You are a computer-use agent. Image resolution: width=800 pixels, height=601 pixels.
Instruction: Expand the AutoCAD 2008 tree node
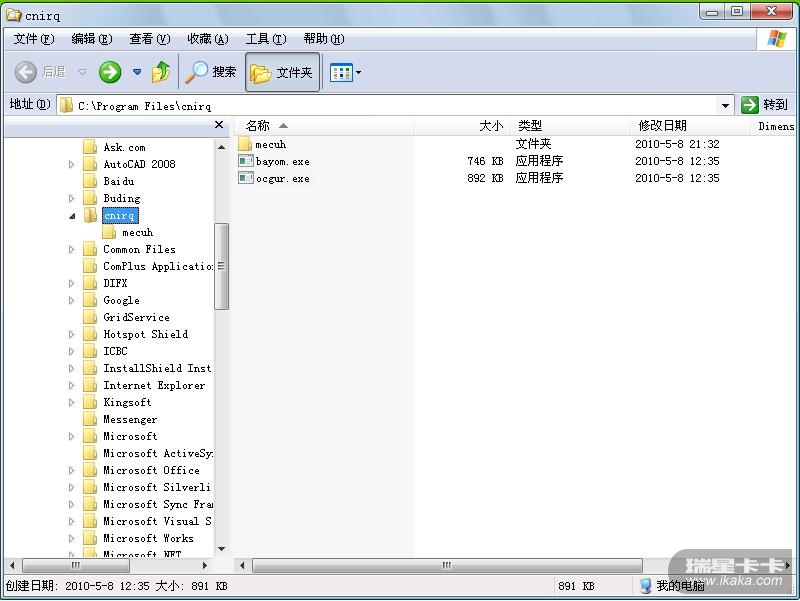[71, 164]
